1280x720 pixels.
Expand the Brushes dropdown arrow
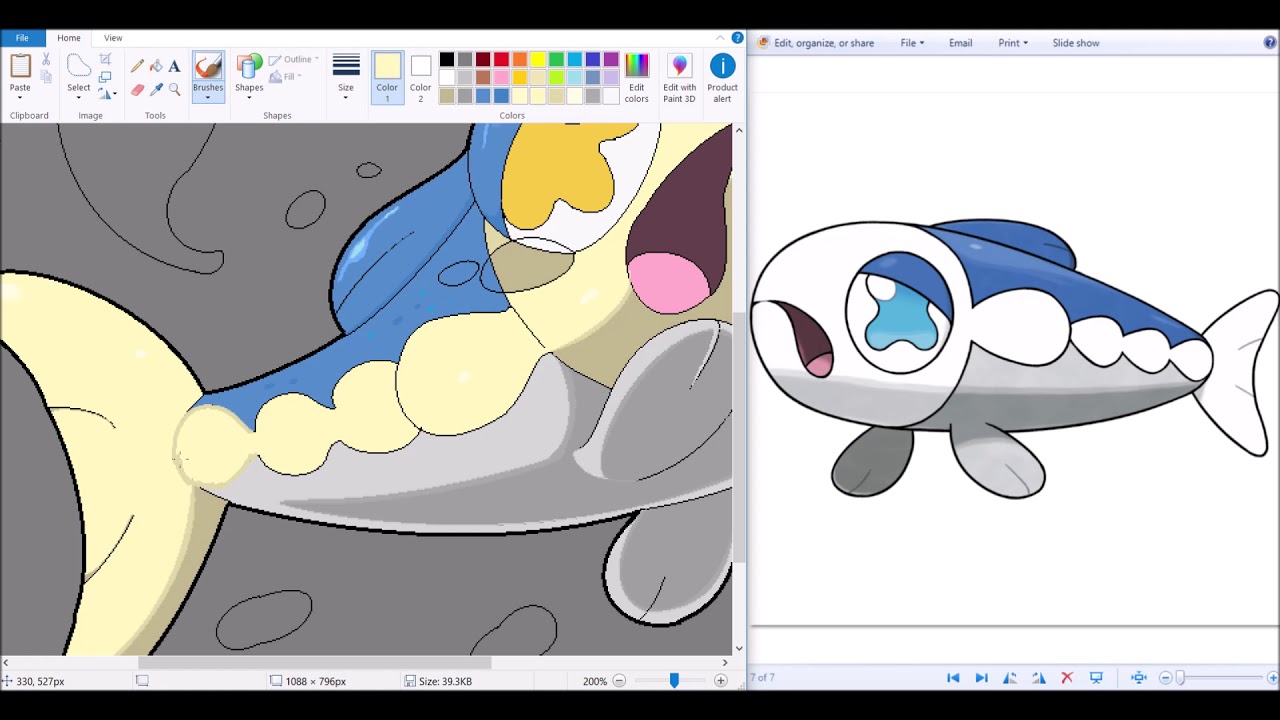pyautogui.click(x=208, y=97)
